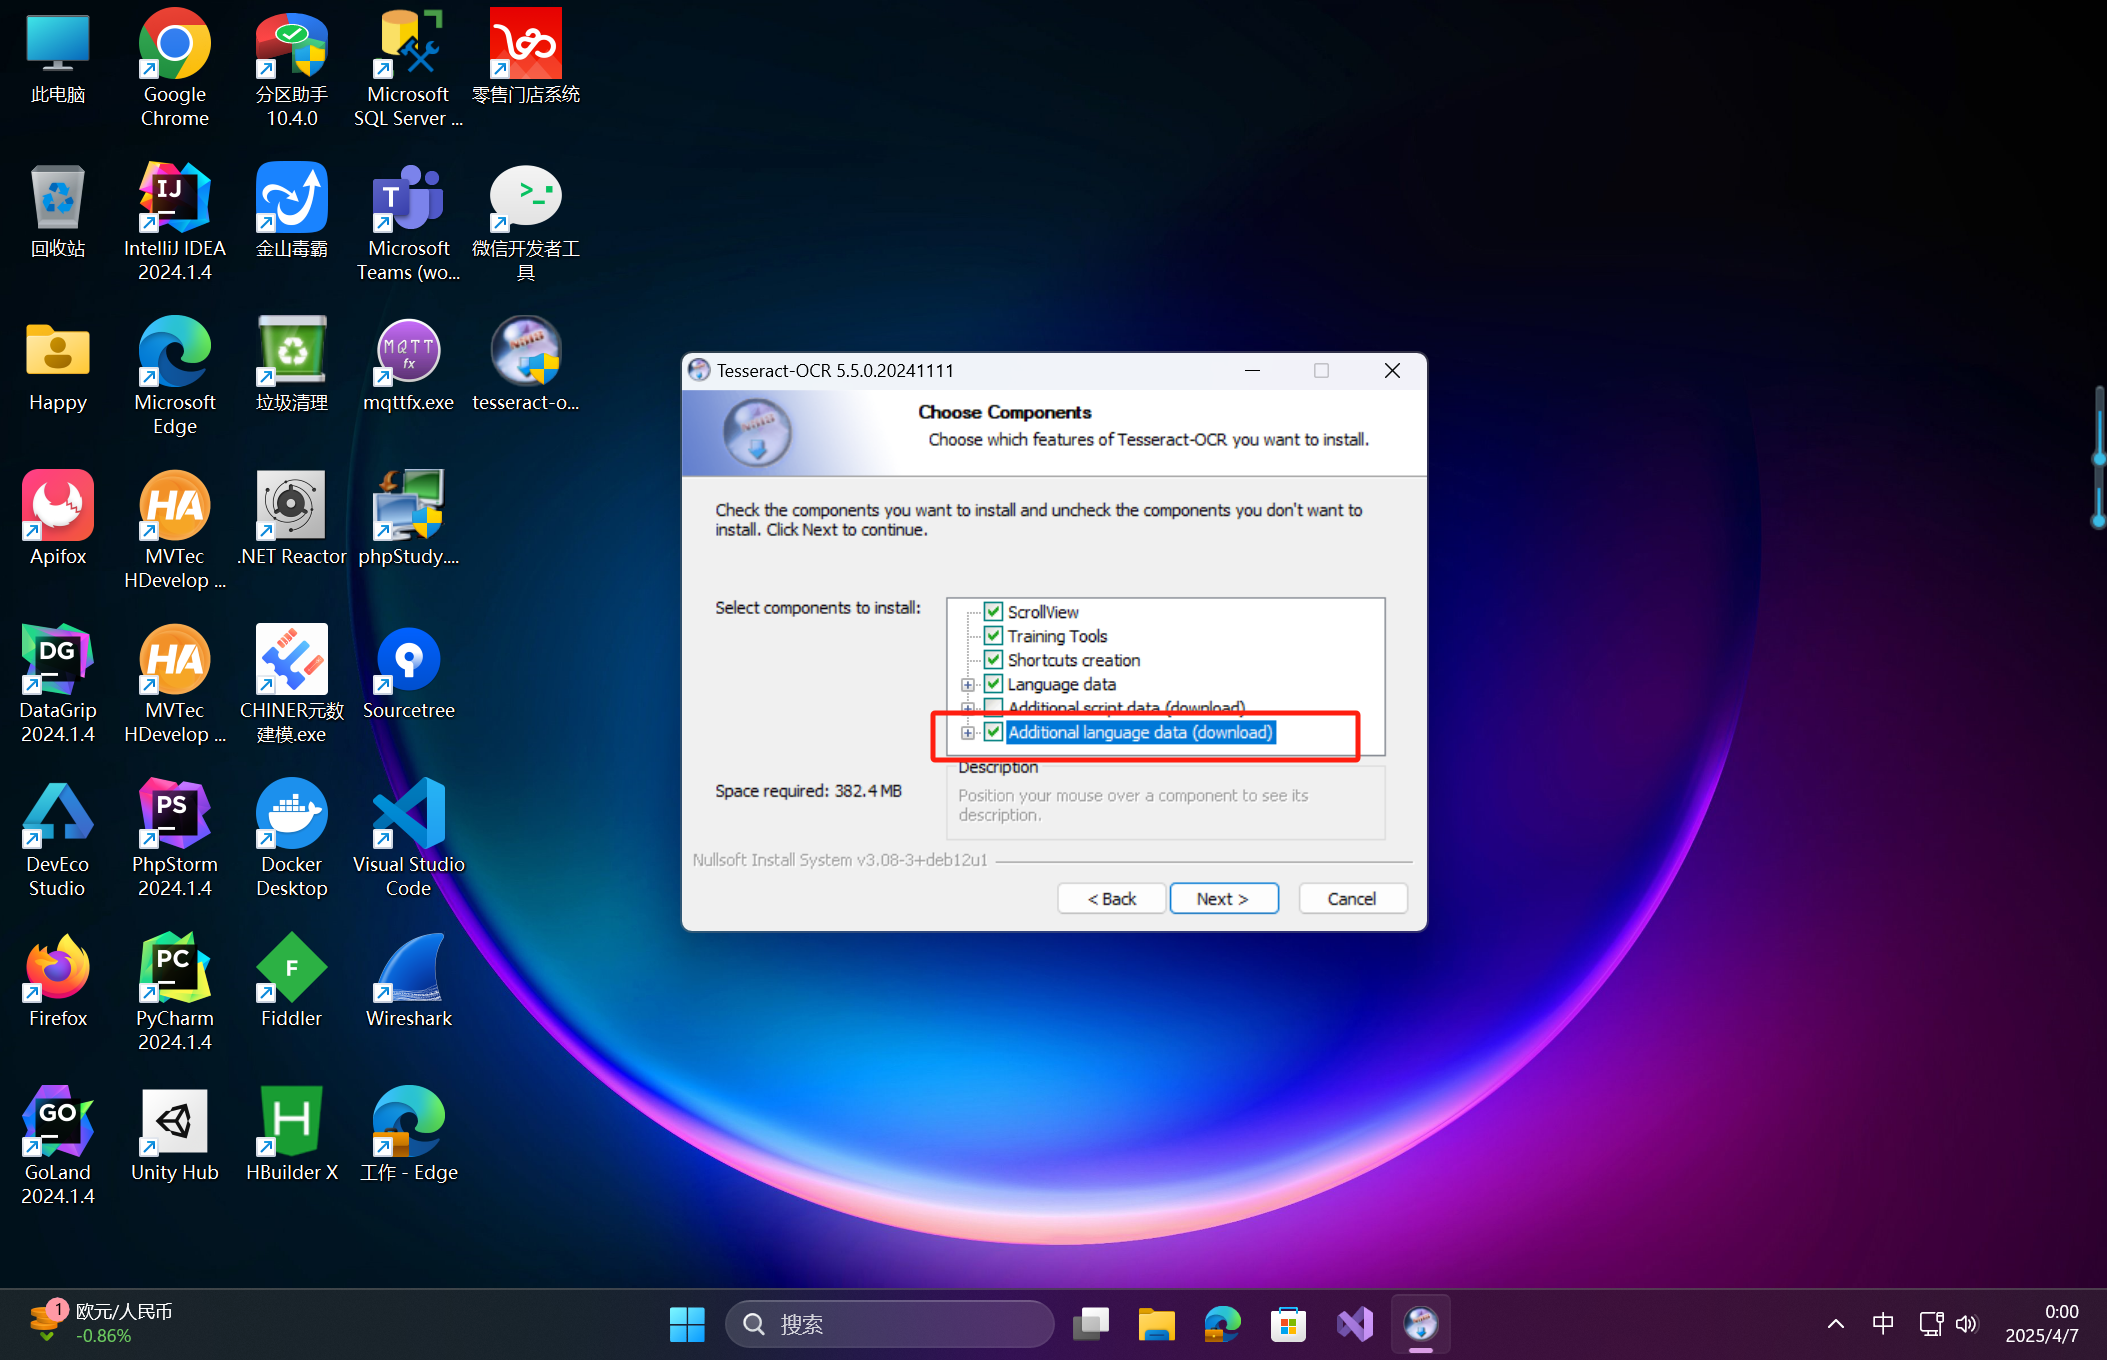Expand the Language data tree node
This screenshot has height=1360, width=2107.
coord(968,684)
